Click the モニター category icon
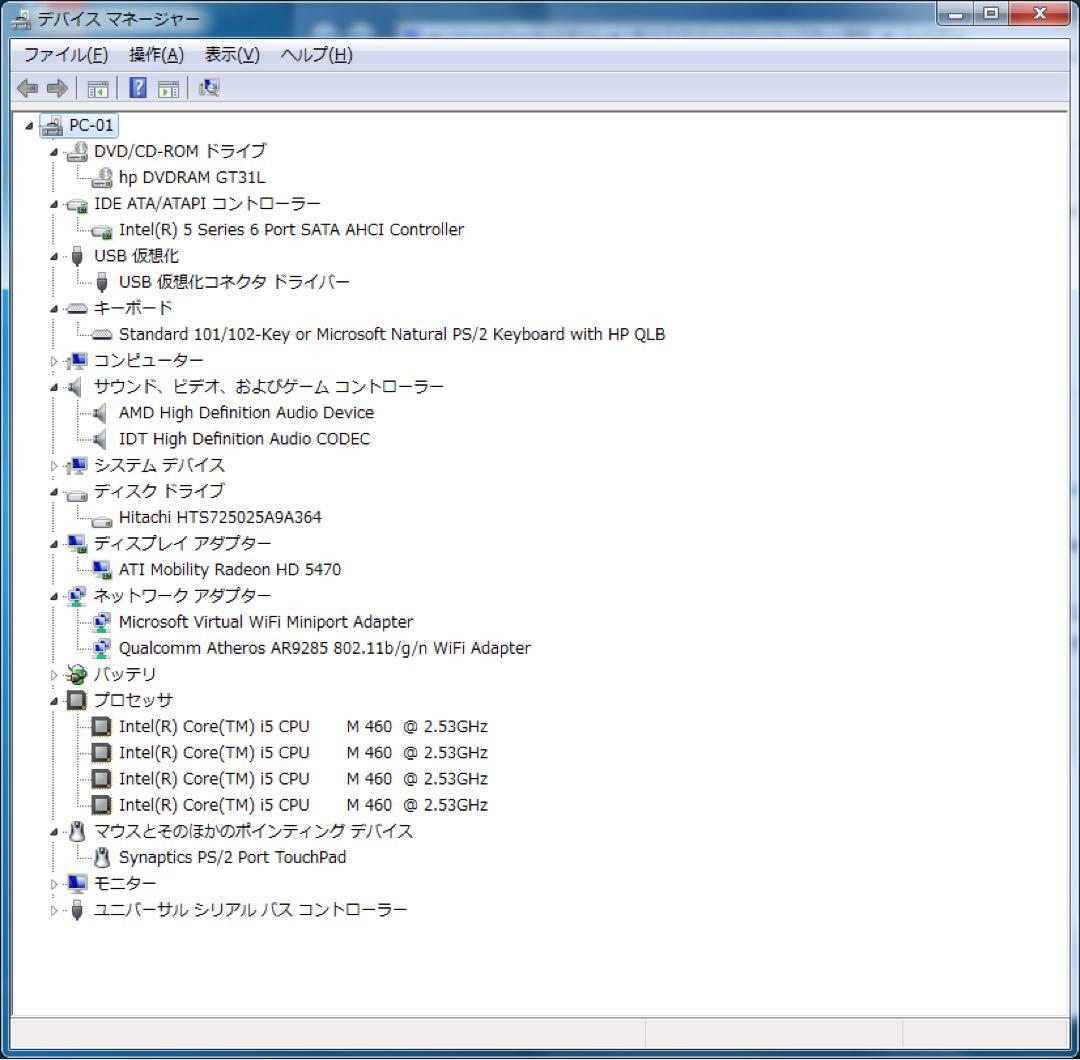This screenshot has width=1080, height=1060. pyautogui.click(x=76, y=884)
